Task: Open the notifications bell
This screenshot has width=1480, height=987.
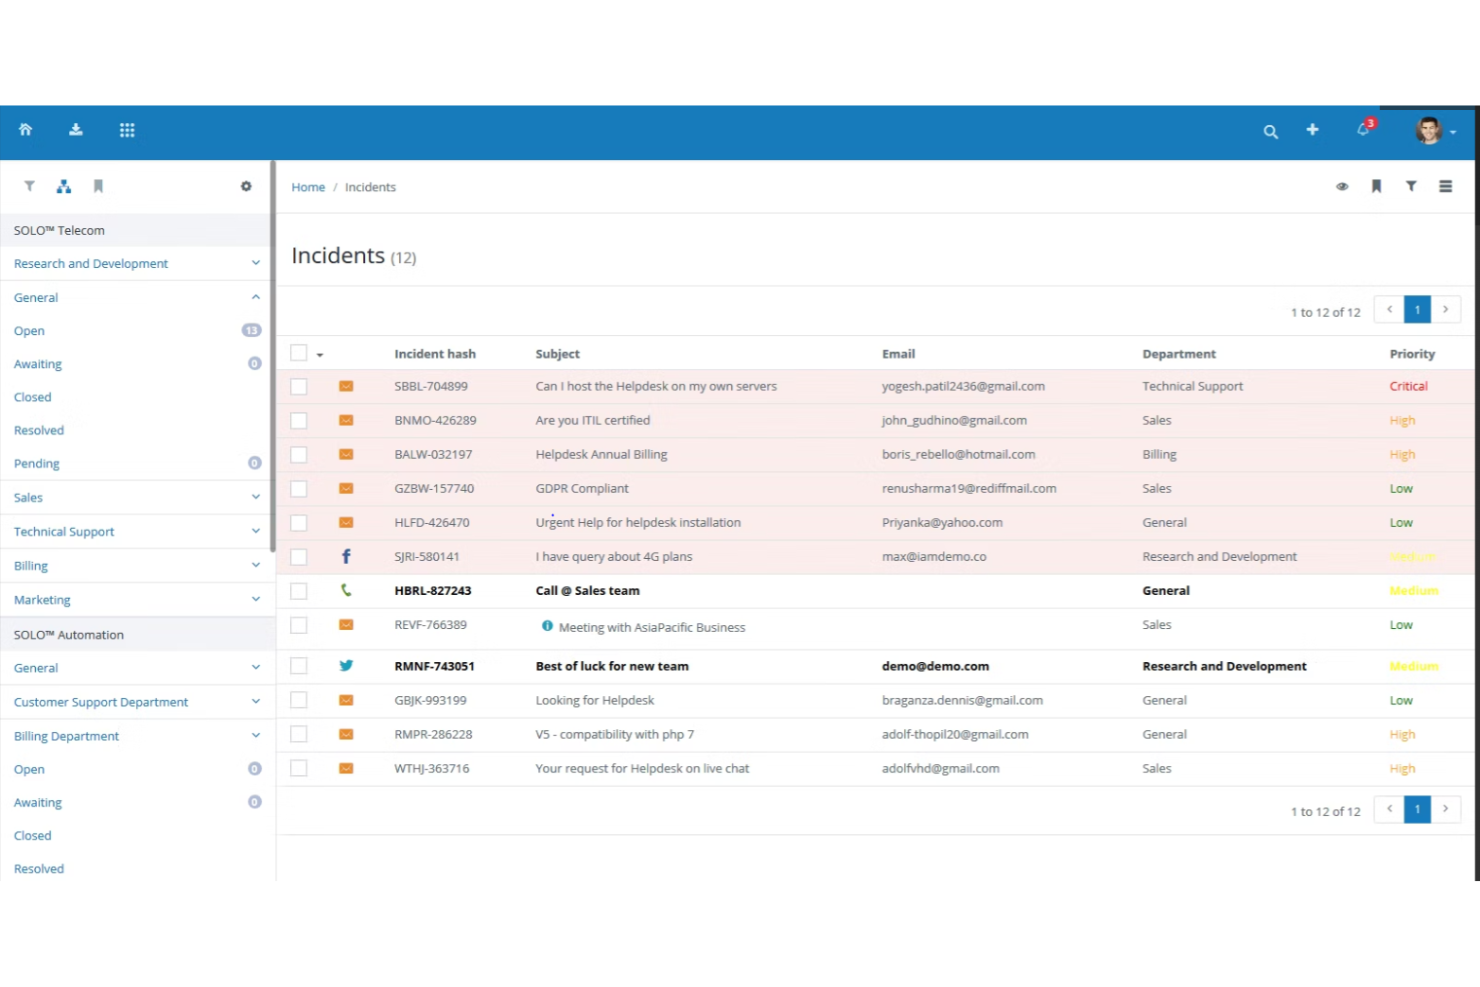Action: coord(1362,131)
